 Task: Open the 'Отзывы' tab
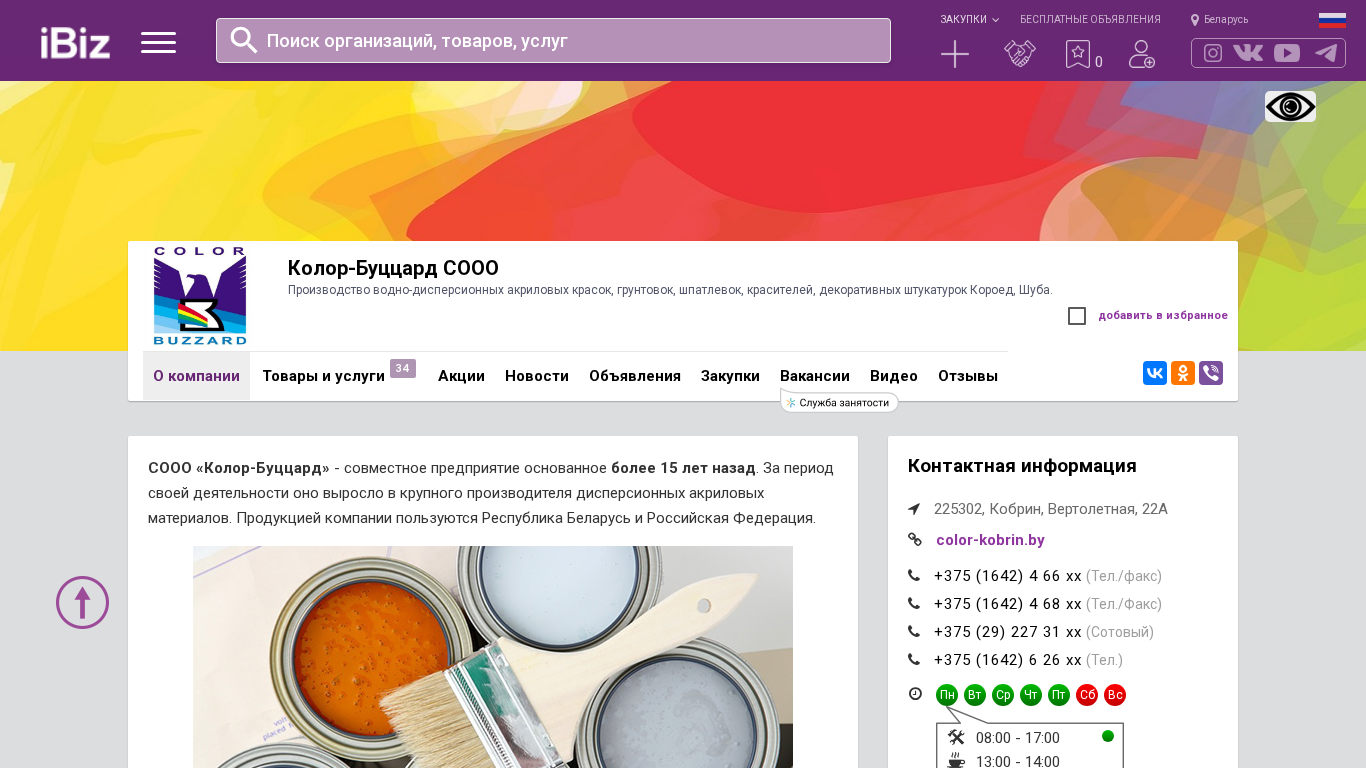[x=968, y=376]
